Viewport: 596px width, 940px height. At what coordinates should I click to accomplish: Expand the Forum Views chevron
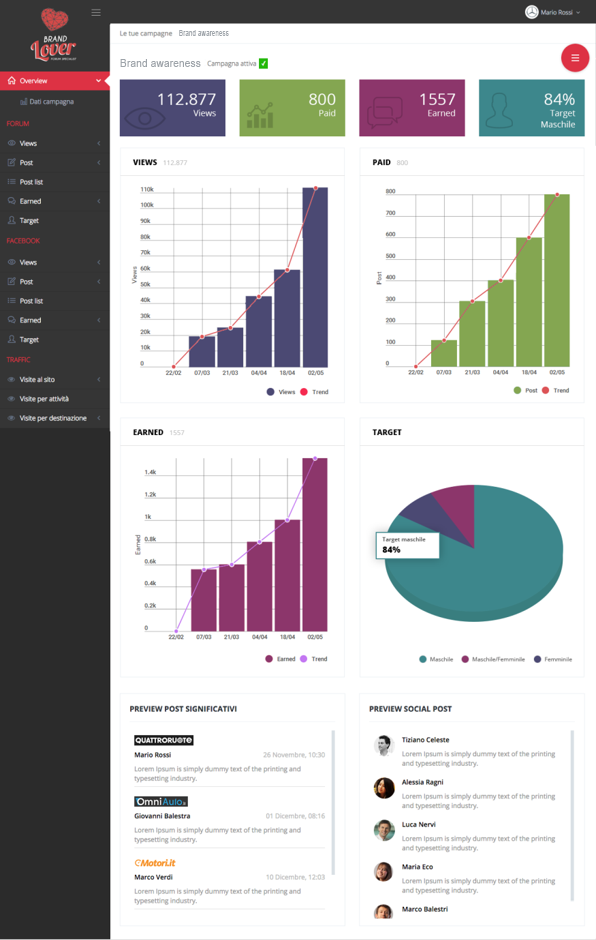98,143
